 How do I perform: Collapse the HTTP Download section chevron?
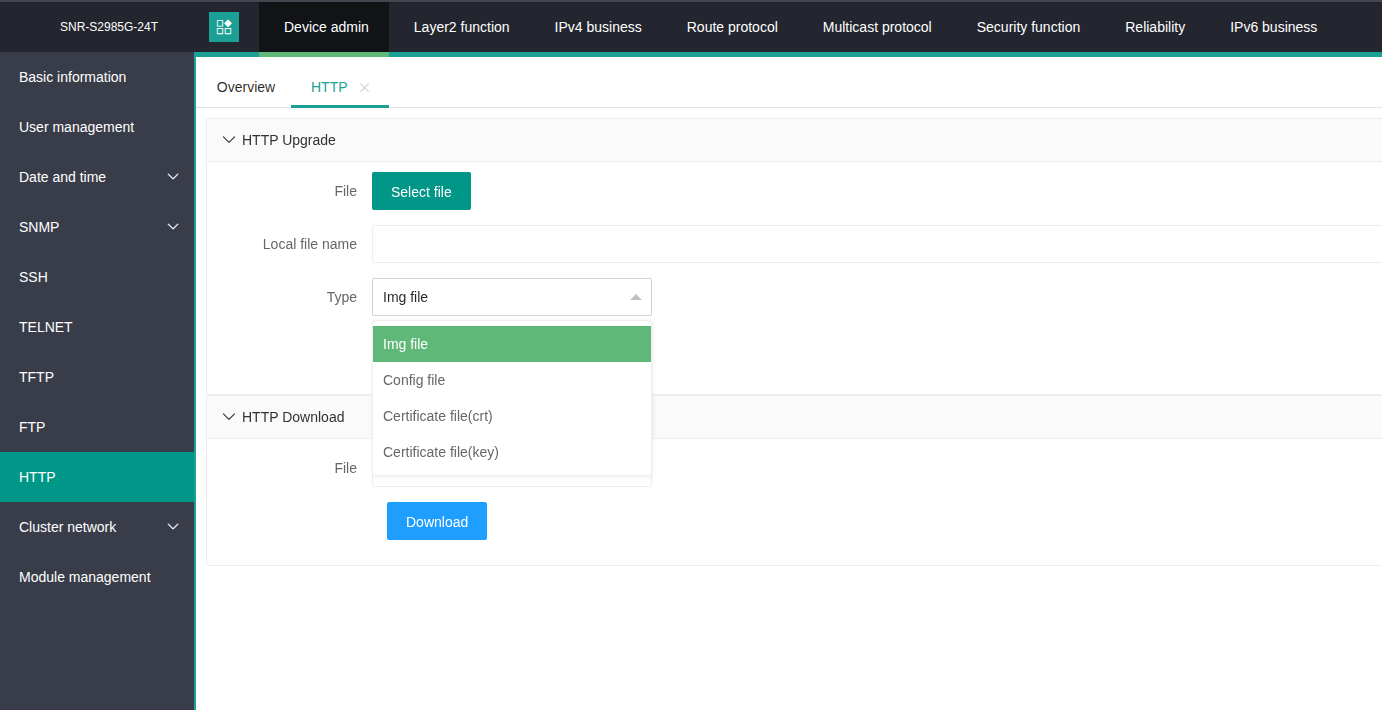point(229,417)
